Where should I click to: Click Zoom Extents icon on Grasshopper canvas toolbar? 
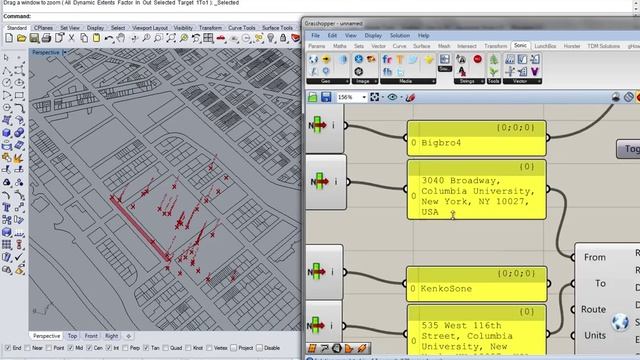coord(374,97)
